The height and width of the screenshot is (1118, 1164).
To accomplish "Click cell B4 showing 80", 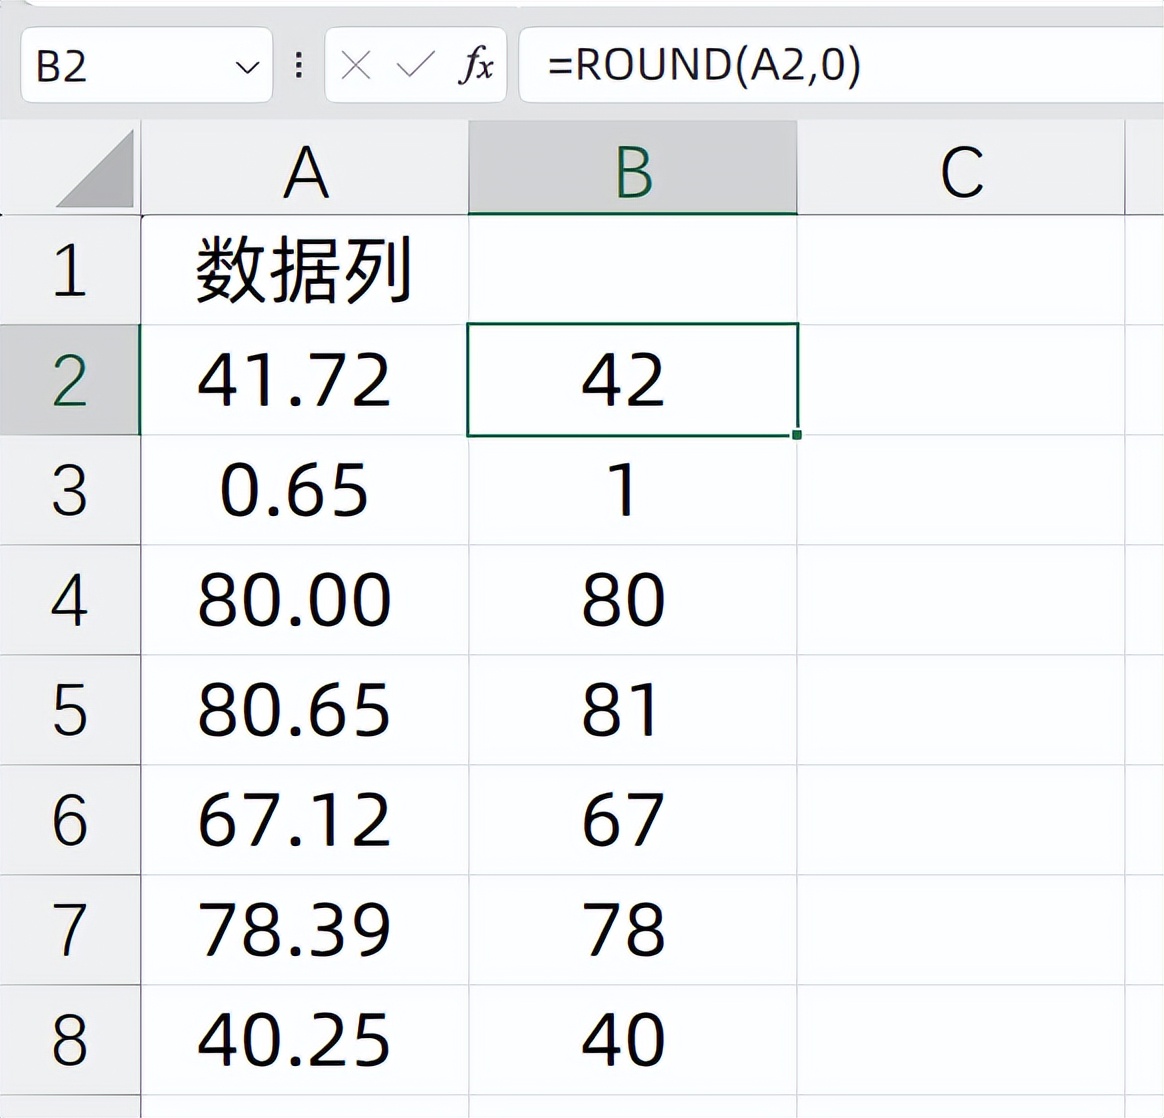I will pos(633,600).
